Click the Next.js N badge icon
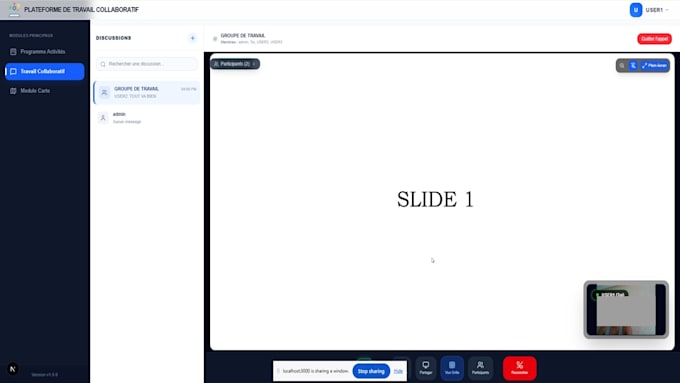 point(13,369)
